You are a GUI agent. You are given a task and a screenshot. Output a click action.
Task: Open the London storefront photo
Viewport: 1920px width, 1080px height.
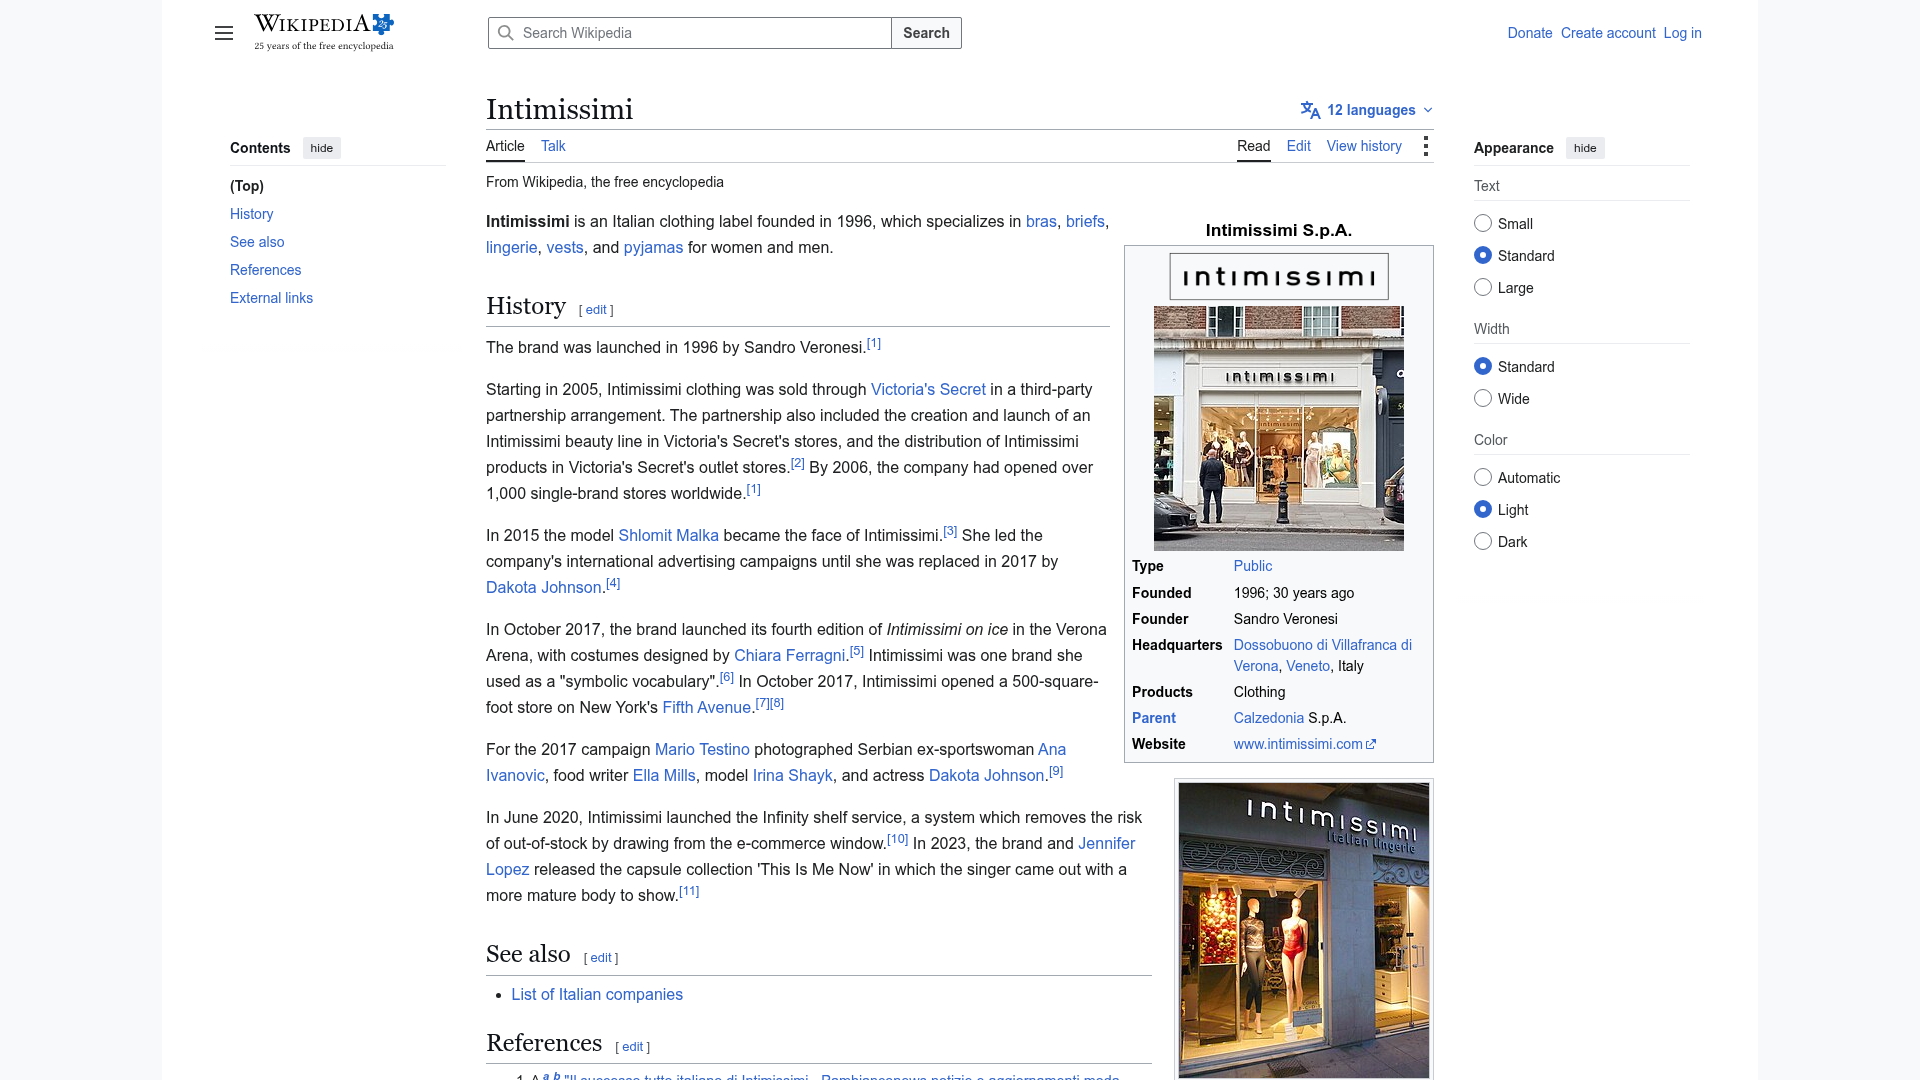[1279, 428]
